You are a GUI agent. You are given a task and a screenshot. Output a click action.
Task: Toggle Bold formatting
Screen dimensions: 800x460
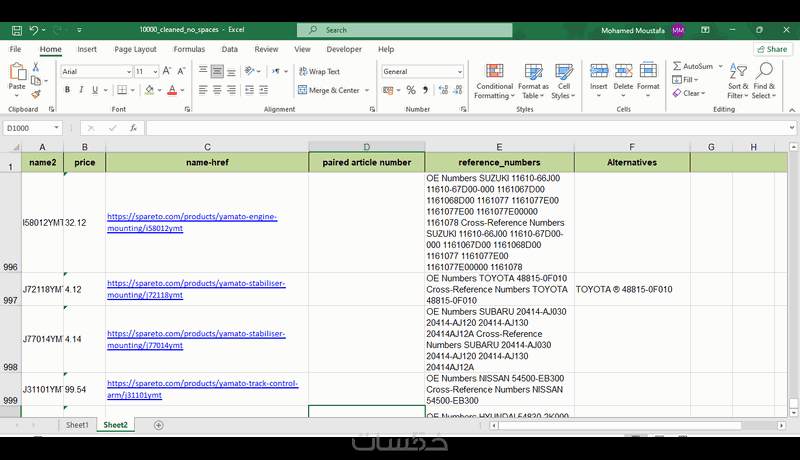67,90
